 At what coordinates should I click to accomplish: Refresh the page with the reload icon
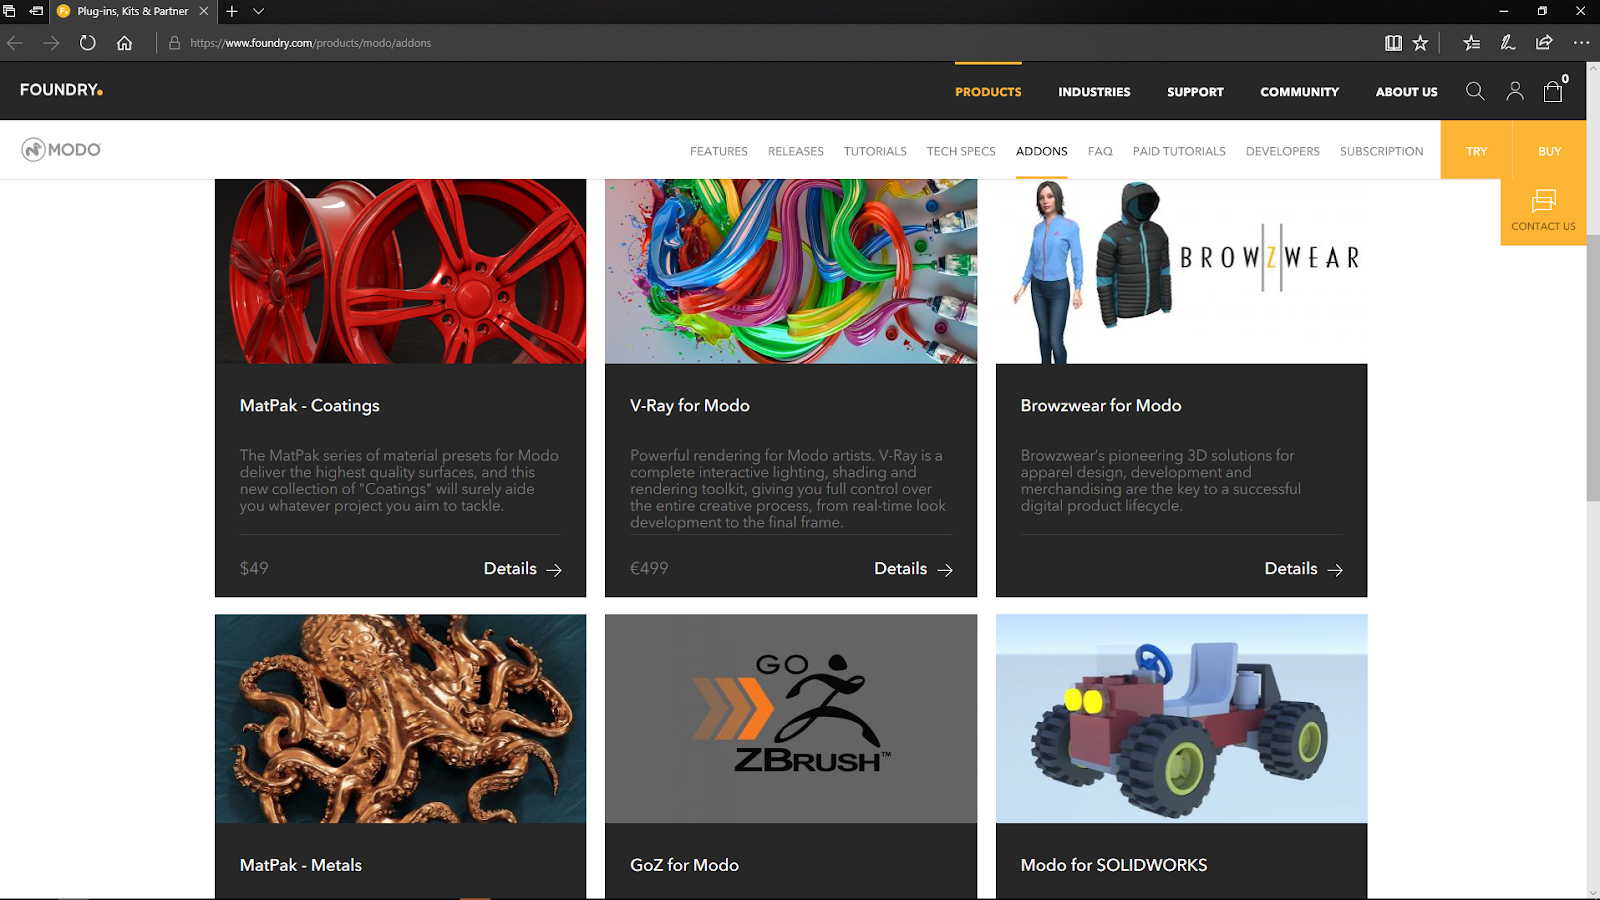coord(88,43)
